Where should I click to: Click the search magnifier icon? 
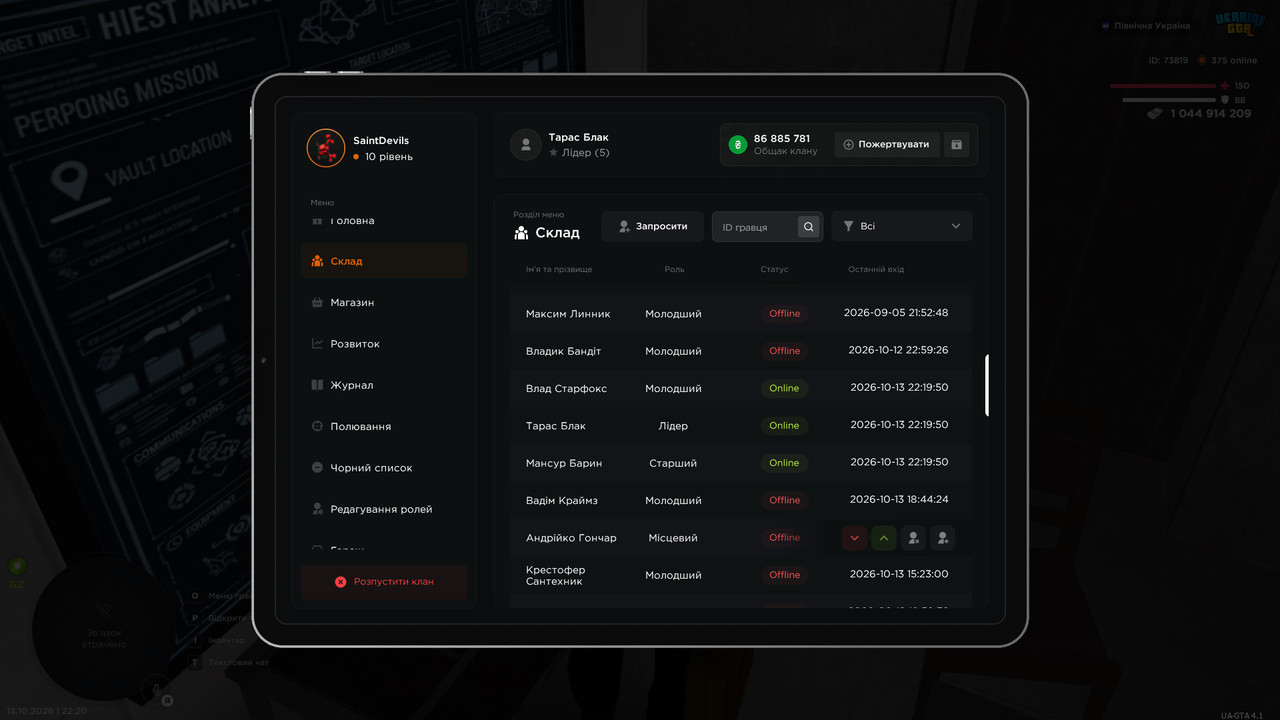click(x=809, y=227)
